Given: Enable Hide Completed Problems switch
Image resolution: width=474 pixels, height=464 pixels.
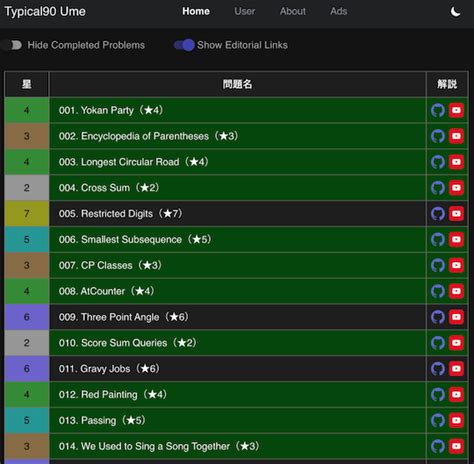Looking at the screenshot, I should (12, 45).
